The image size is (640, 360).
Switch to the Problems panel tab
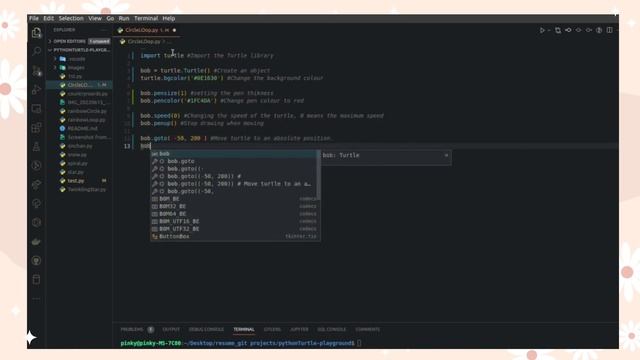click(x=137, y=329)
